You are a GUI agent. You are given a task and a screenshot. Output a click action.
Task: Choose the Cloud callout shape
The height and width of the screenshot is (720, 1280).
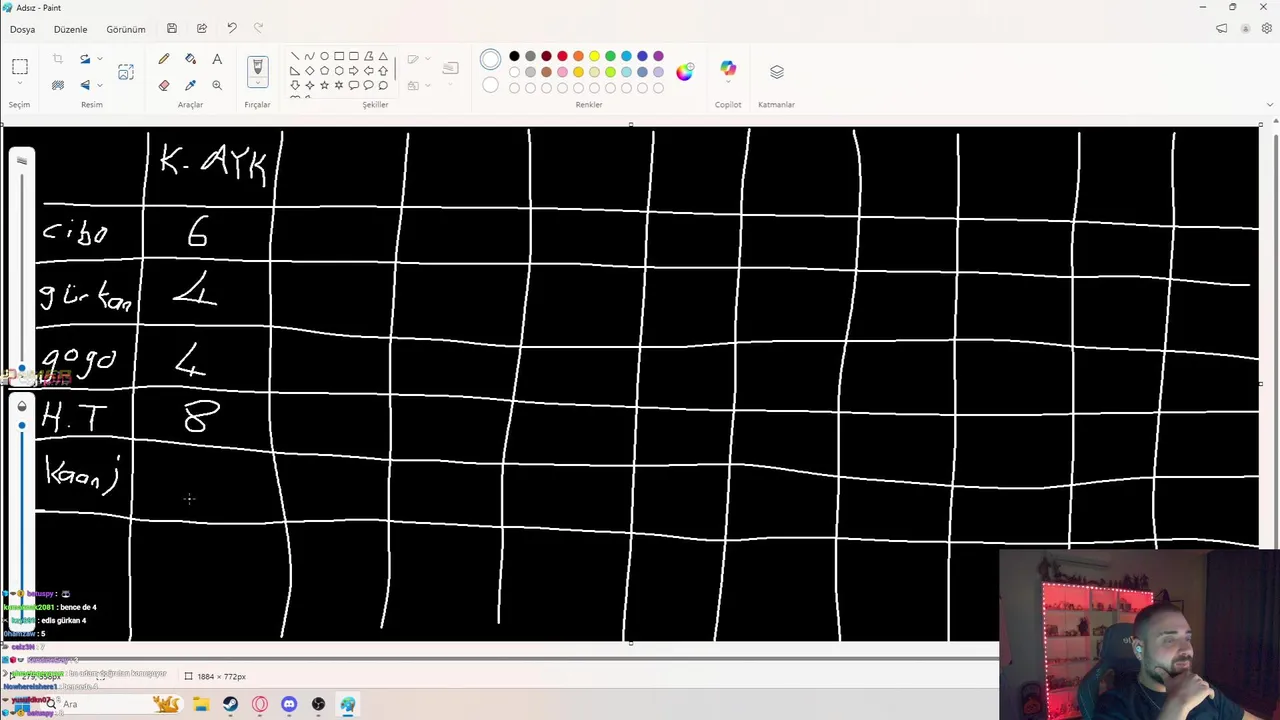tap(383, 85)
